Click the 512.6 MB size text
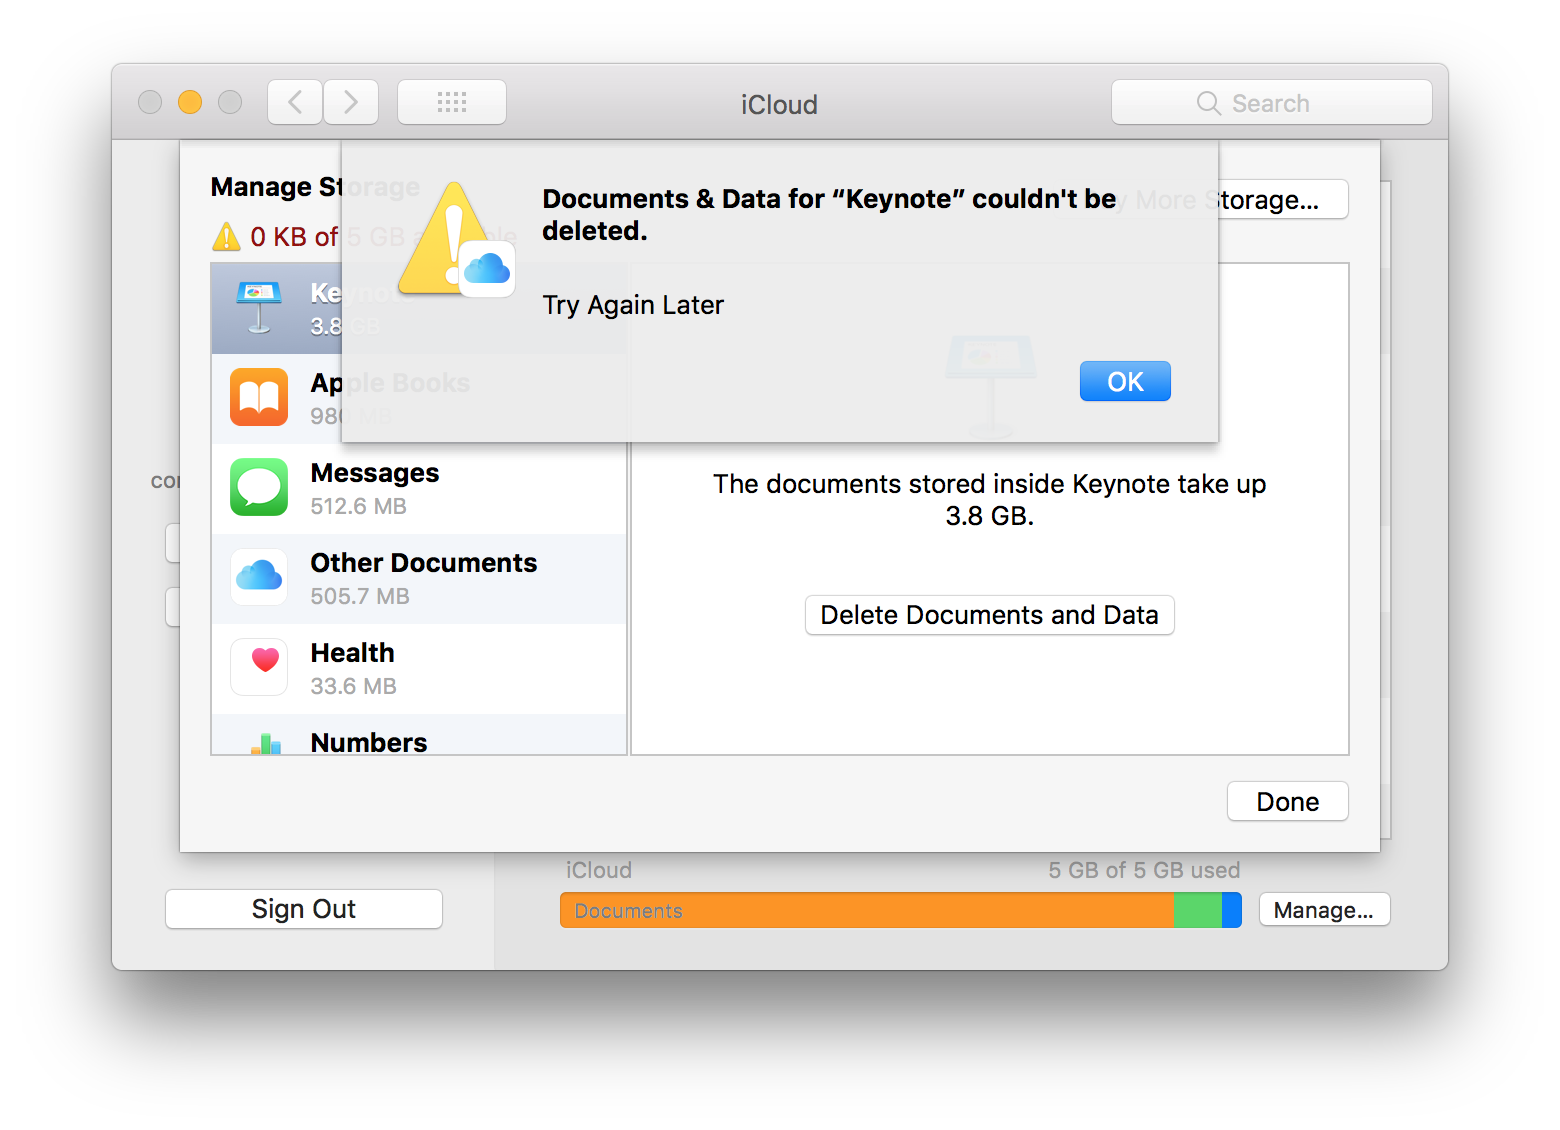1560x1130 pixels. point(359,507)
